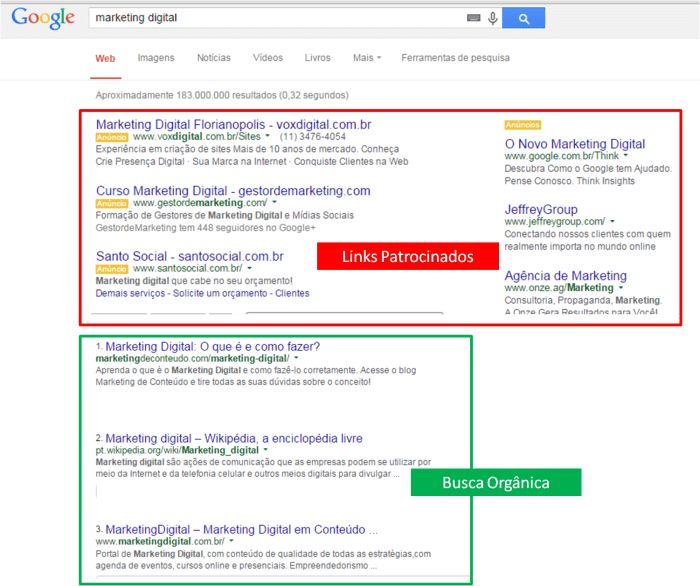Click the Google logo
The image size is (700, 586).
click(x=43, y=18)
